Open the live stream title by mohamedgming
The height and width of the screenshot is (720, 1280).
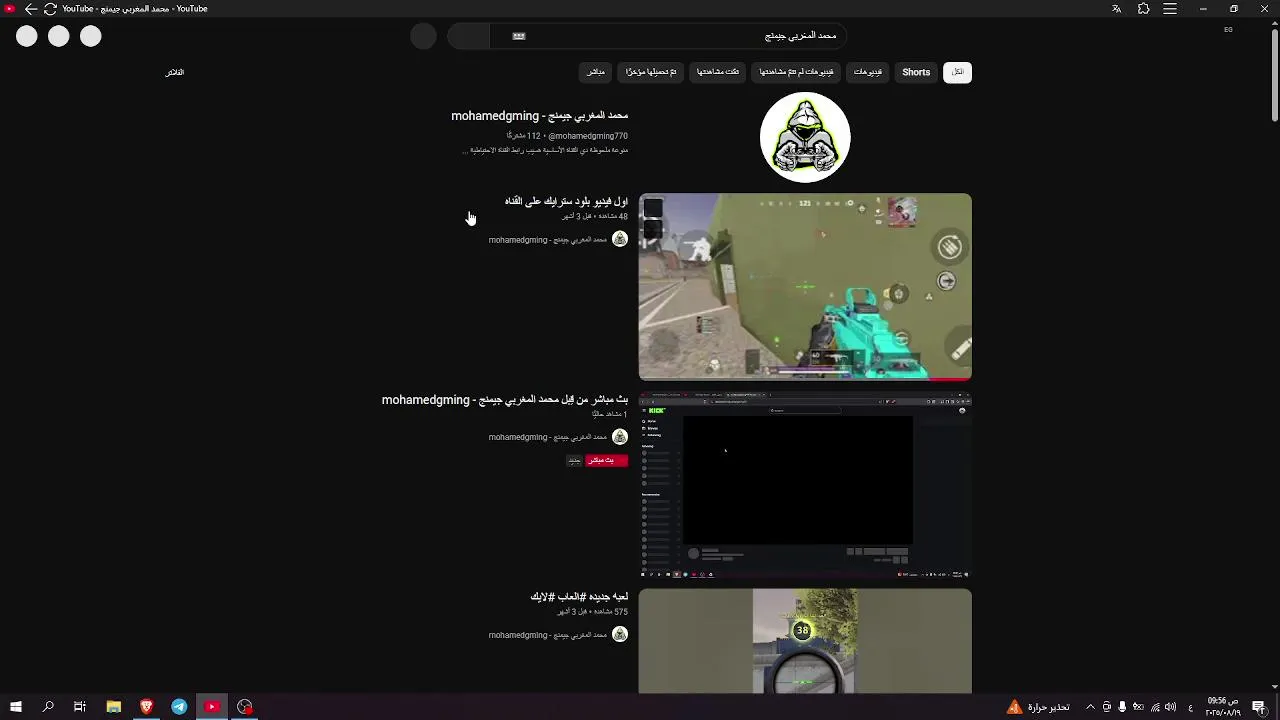[505, 399]
